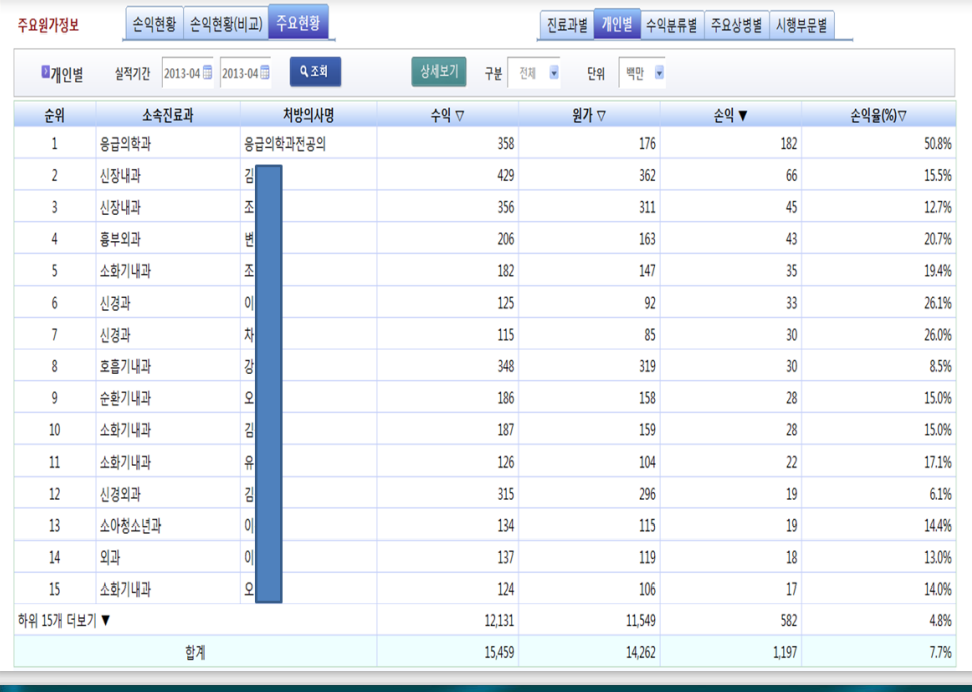The image size is (972, 692).
Task: Click the 순위 column header
Action: 55,115
